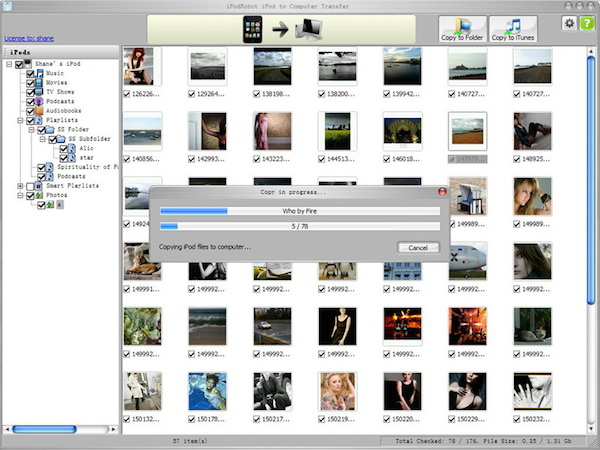Close the Copy in progress dialog
The height and width of the screenshot is (450, 600).
pyautogui.click(x=442, y=190)
